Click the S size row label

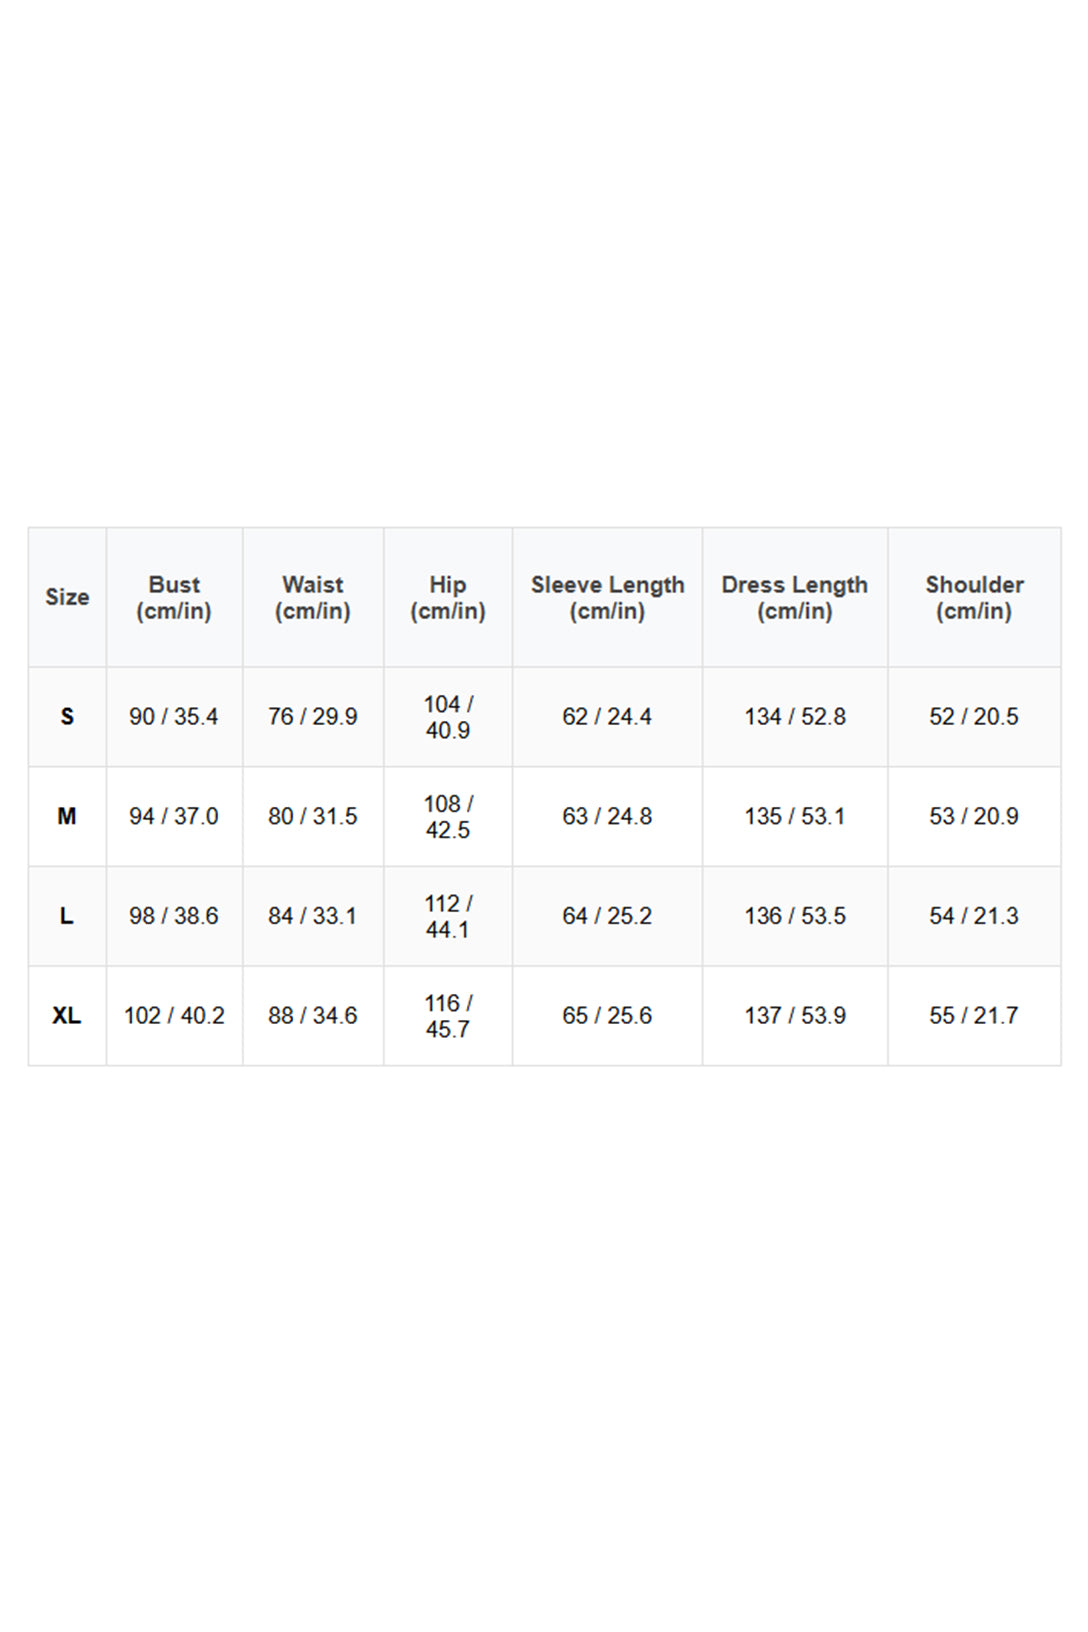click(x=67, y=717)
